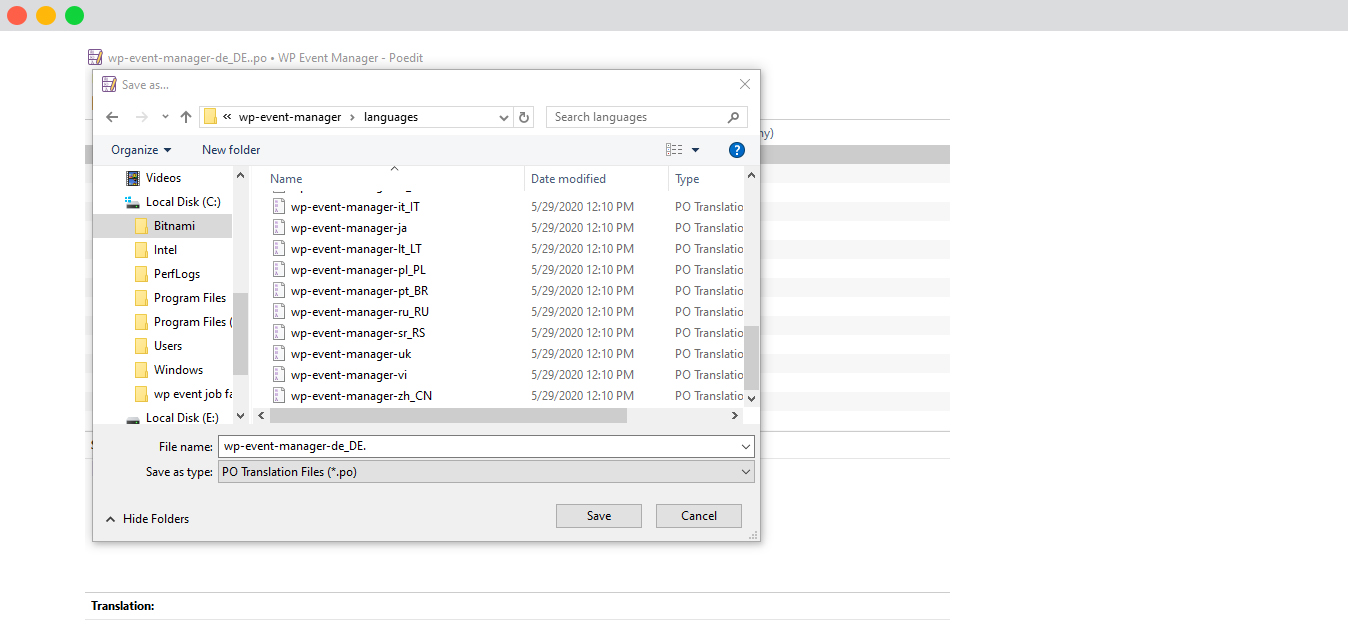Viewport: 1348px width, 635px height.
Task: Click the Save button
Action: pyautogui.click(x=599, y=516)
